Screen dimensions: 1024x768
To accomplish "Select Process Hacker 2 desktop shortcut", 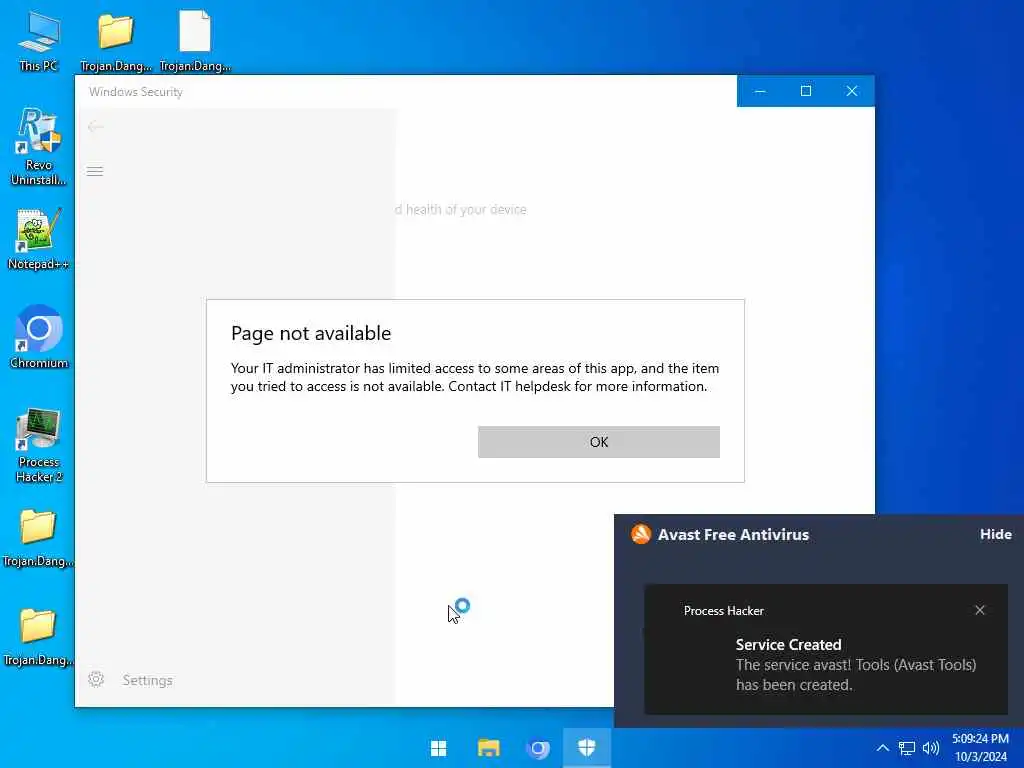I will [x=39, y=445].
